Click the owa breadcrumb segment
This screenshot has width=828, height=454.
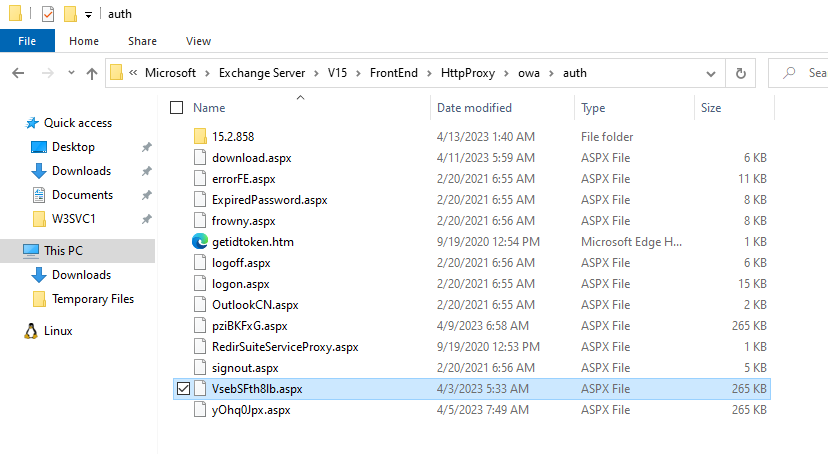[529, 73]
